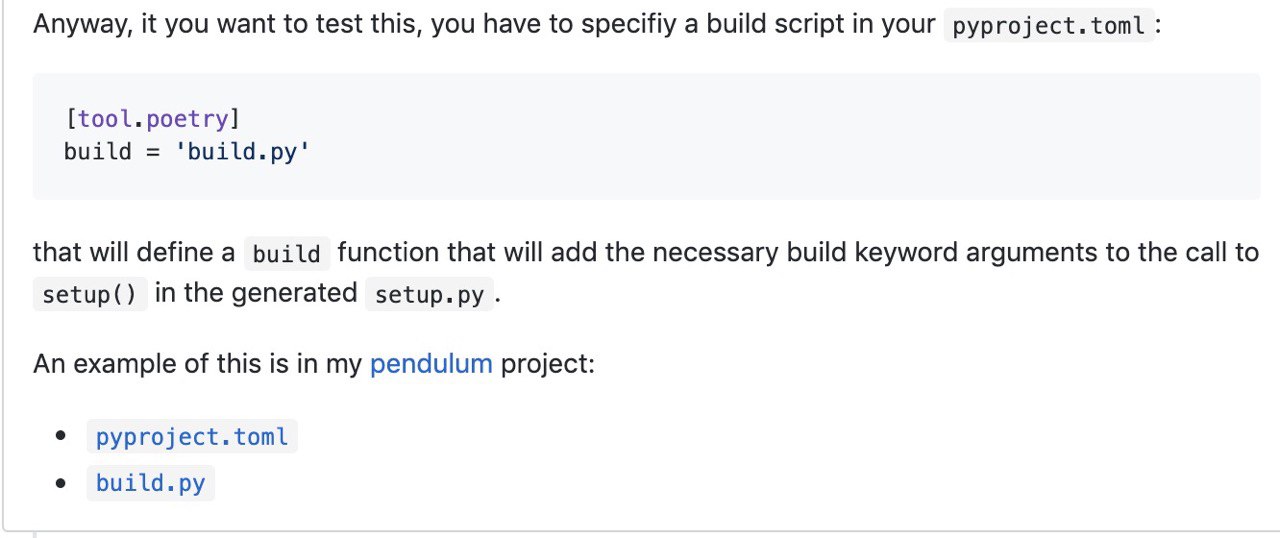This screenshot has height=538, width=1280.
Task: Click the purple 'poetry' word in code block
Action: click(x=187, y=120)
